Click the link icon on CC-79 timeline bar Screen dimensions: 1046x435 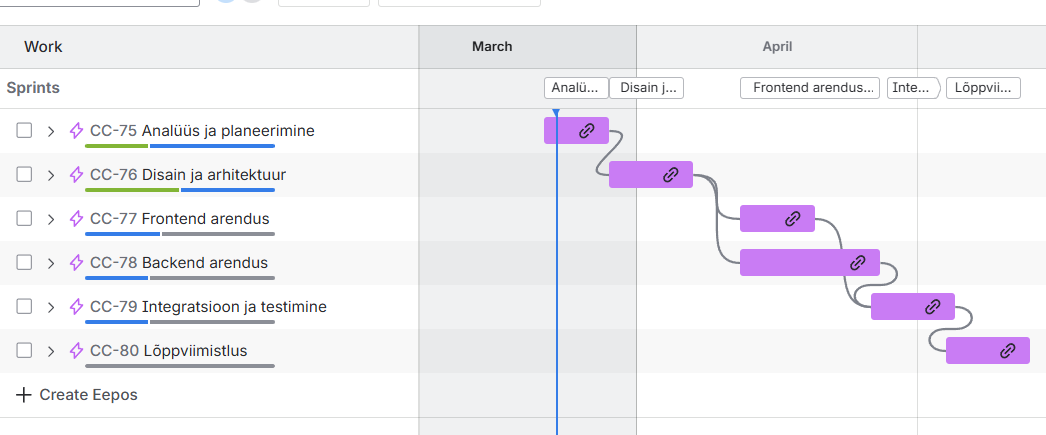tap(932, 306)
